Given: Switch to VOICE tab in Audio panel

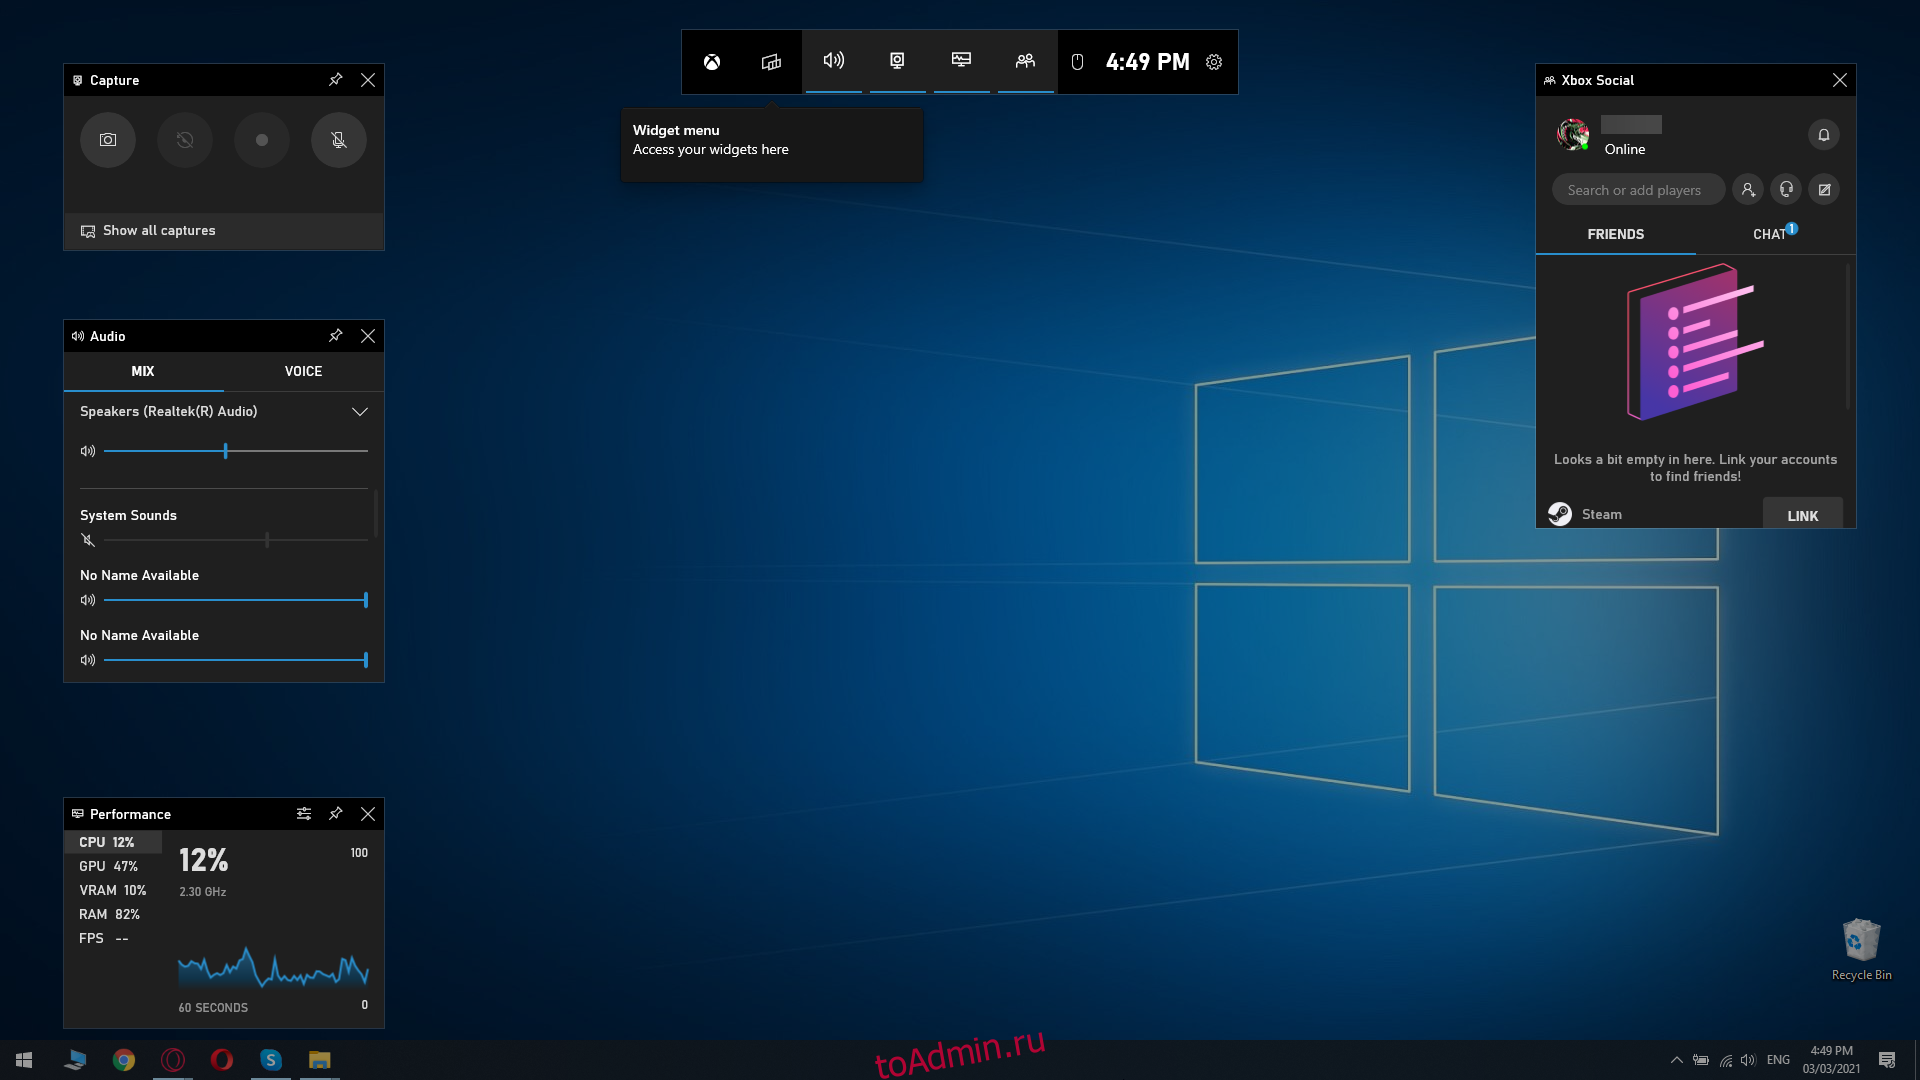Looking at the screenshot, I should [303, 371].
